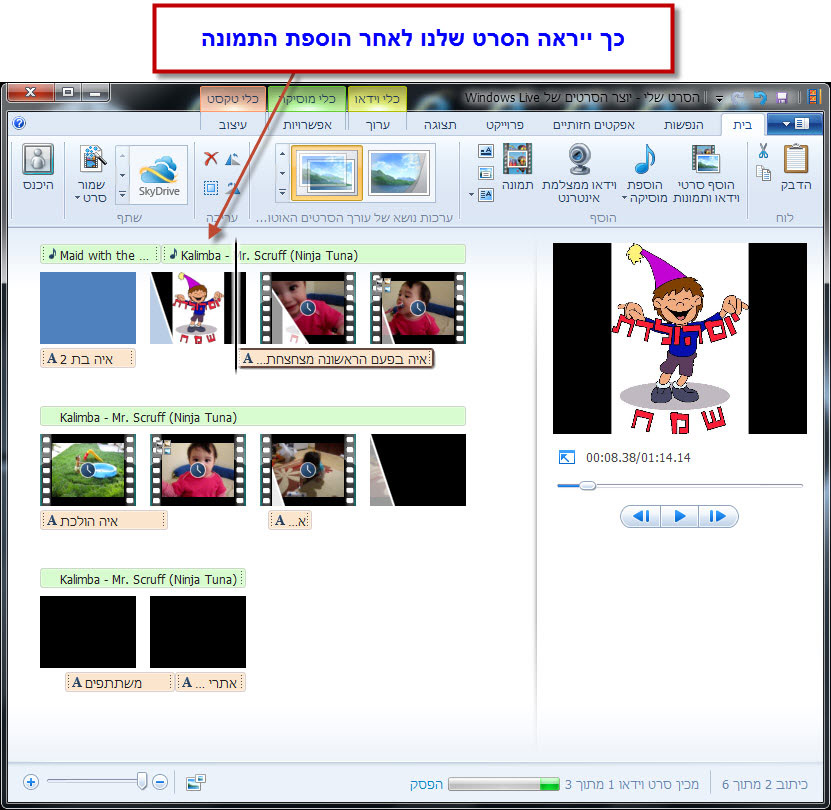Image resolution: width=831 pixels, height=810 pixels.
Task: Click the Movie Maker app icon
Action: coord(813,97)
